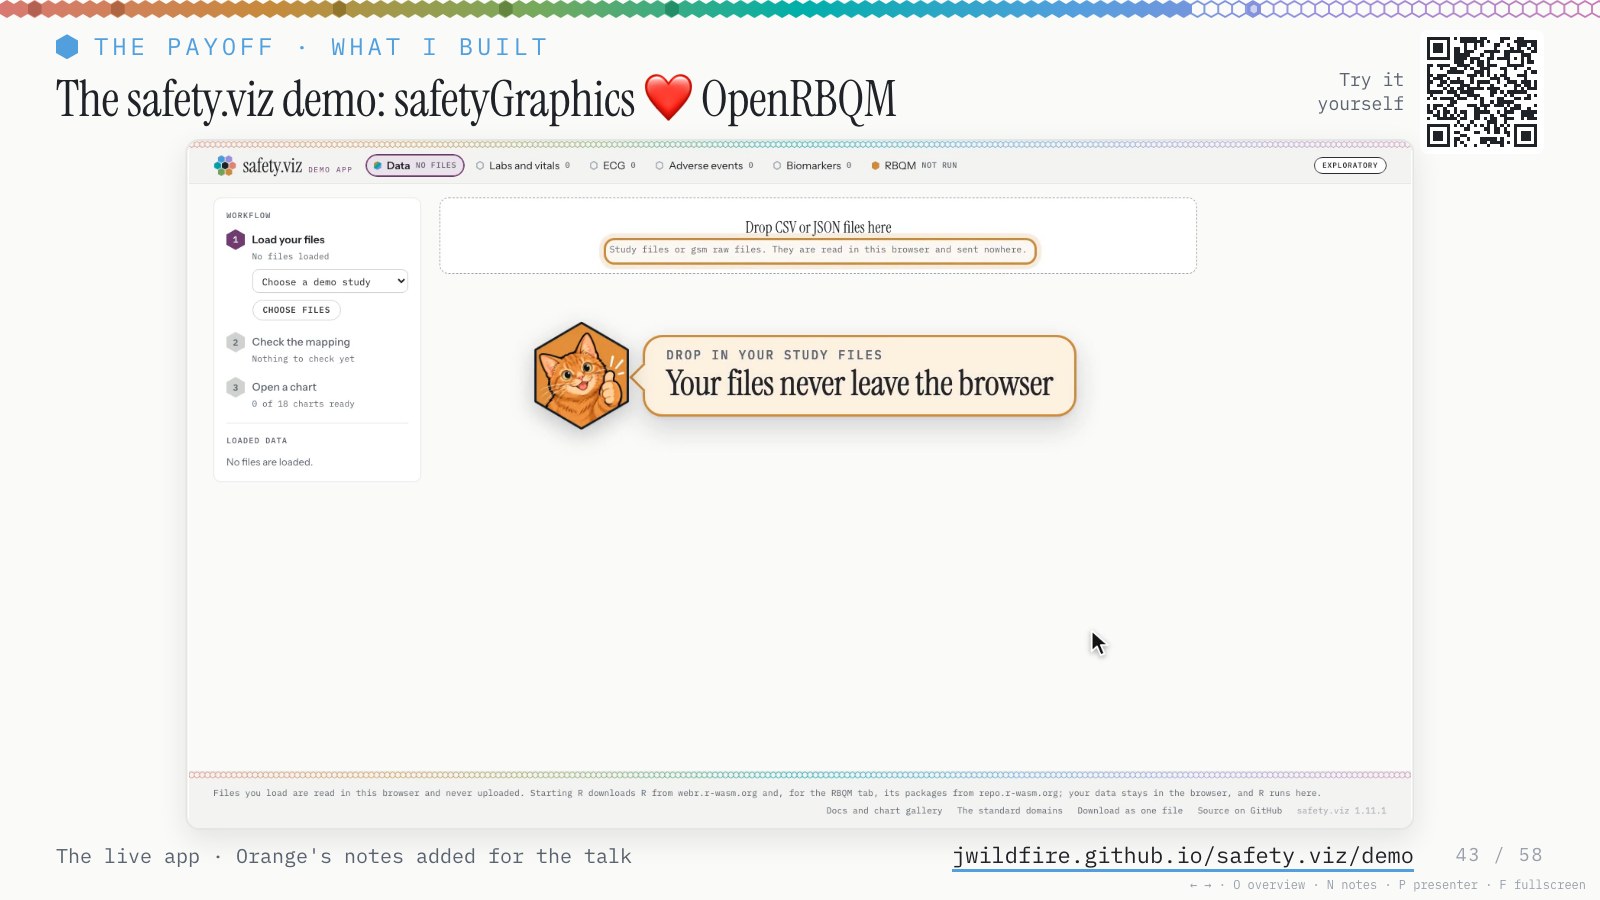
Task: Open the ECG tab
Action: (613, 166)
